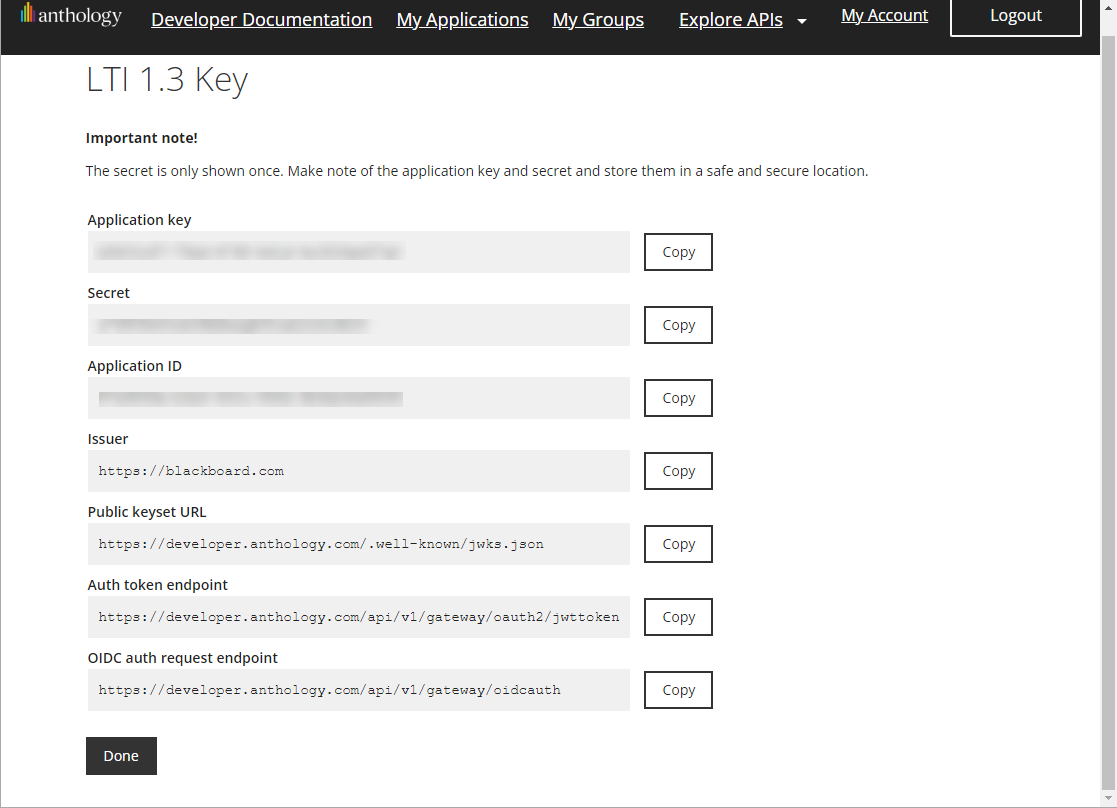Copy the Auth token endpoint
Image resolution: width=1117 pixels, height=808 pixels.
click(x=678, y=617)
